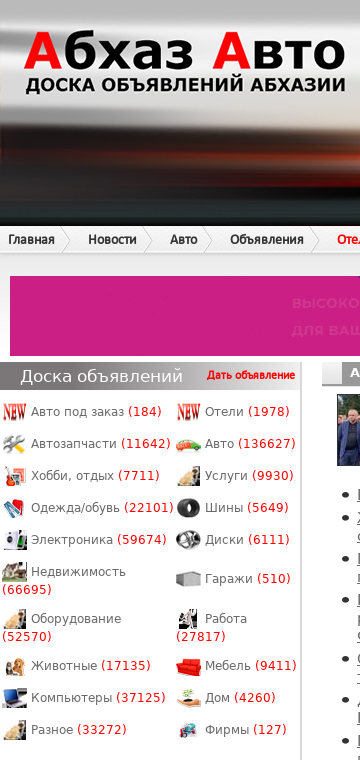Open the Главная menu item
This screenshot has width=360, height=760.
(31, 239)
